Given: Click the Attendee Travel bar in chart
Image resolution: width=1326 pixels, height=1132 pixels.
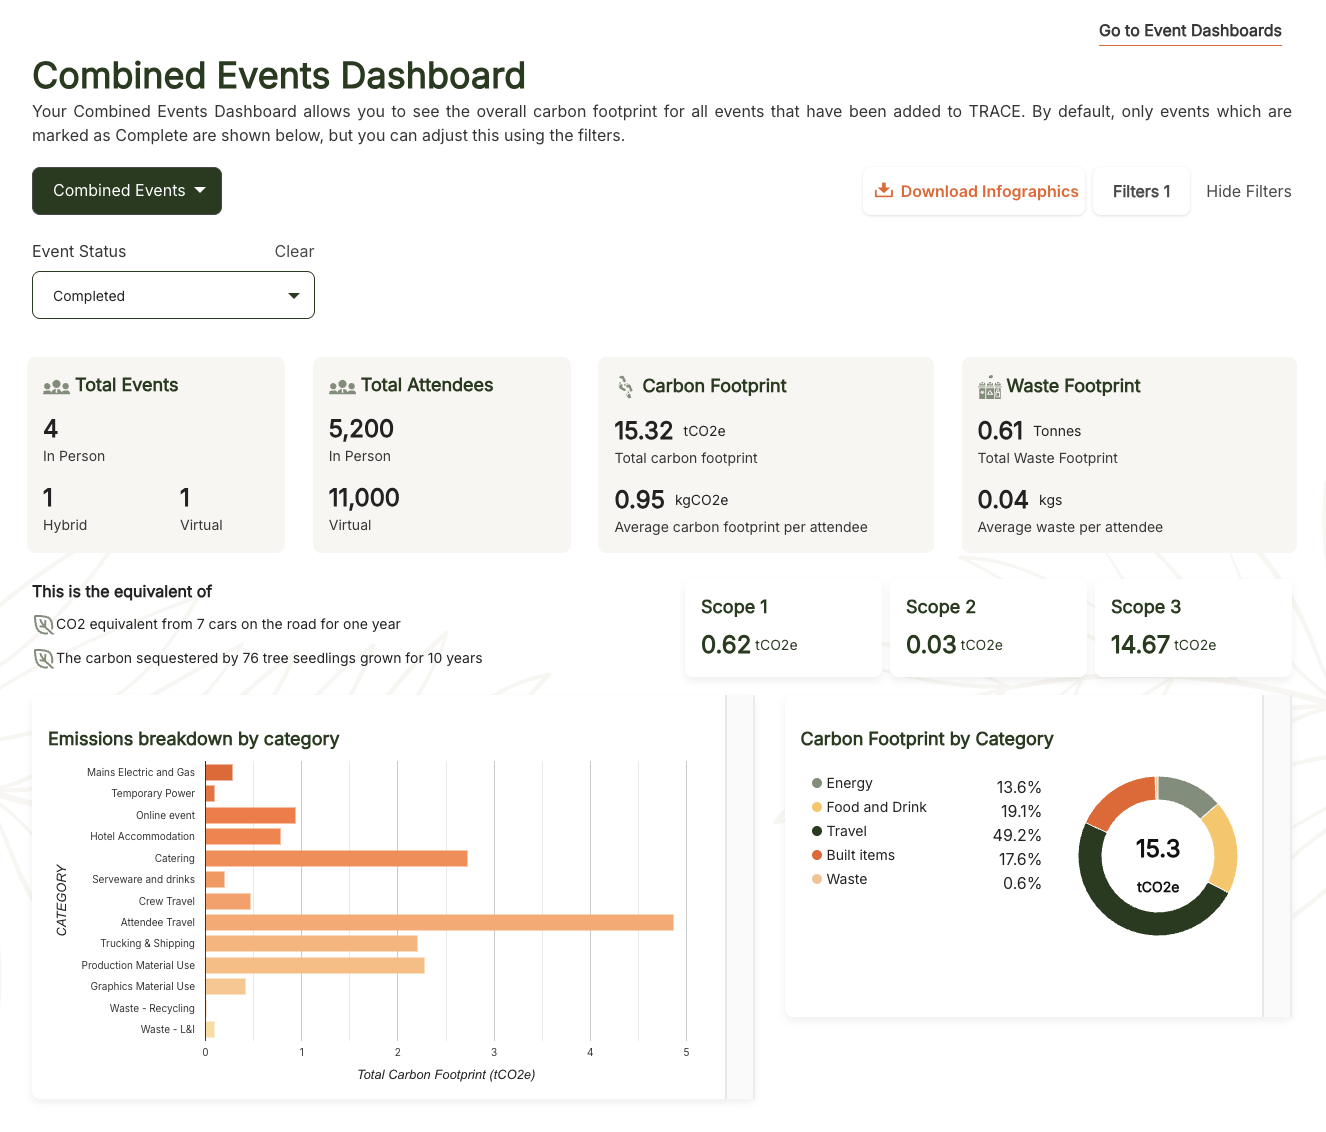Looking at the screenshot, I should 439,922.
